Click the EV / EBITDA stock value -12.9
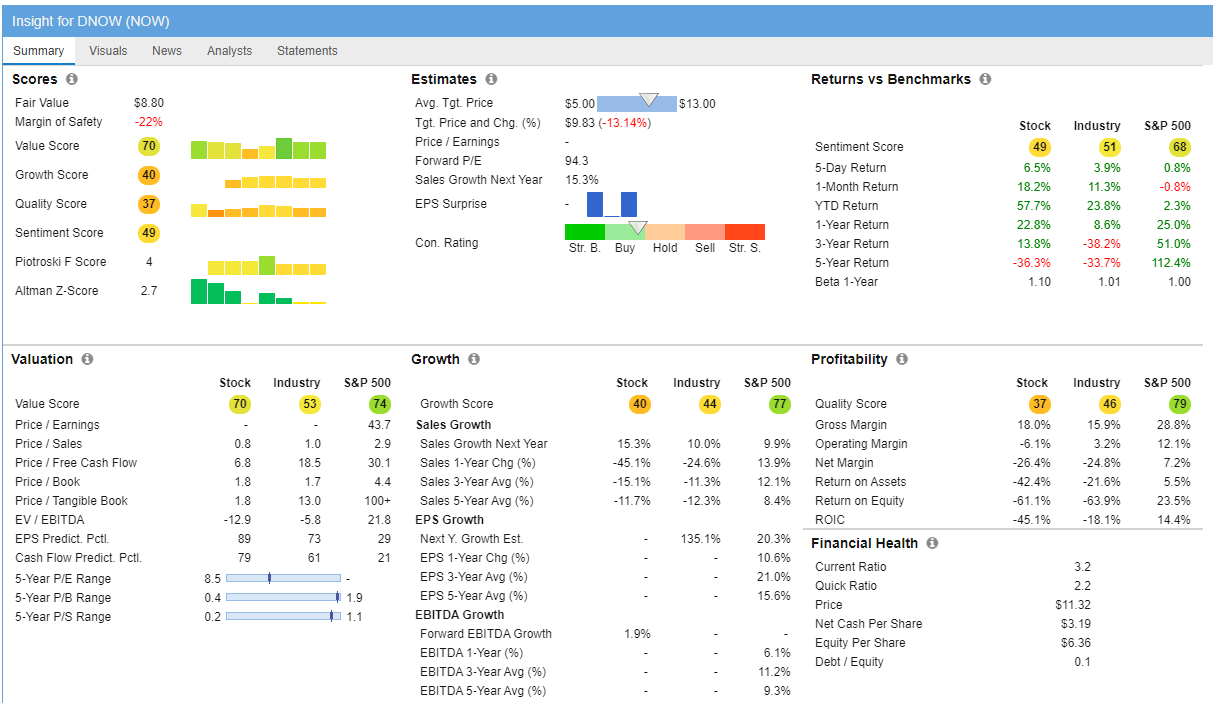Viewport: 1213px width, 703px height. click(236, 520)
